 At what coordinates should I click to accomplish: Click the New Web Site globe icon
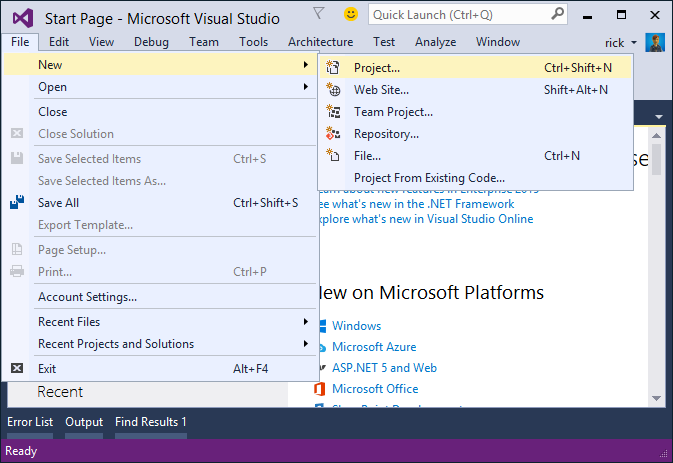333,90
